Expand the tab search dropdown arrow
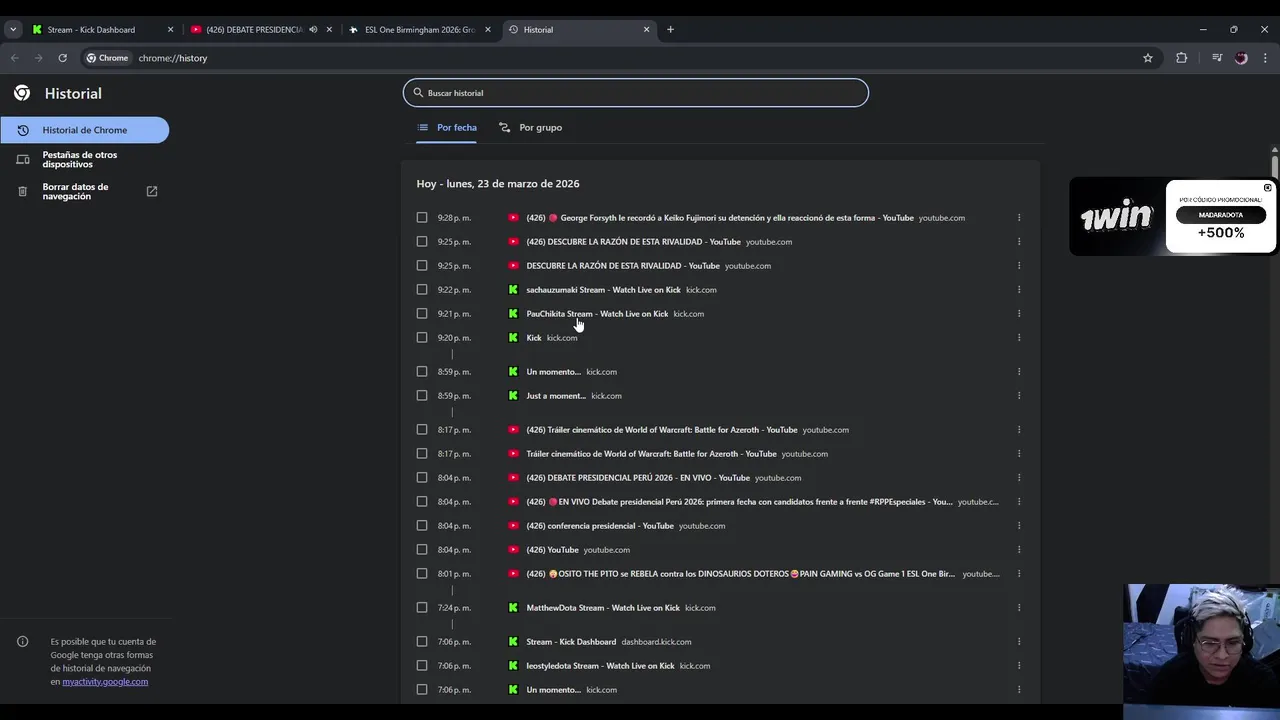The height and width of the screenshot is (720, 1280). click(13, 30)
